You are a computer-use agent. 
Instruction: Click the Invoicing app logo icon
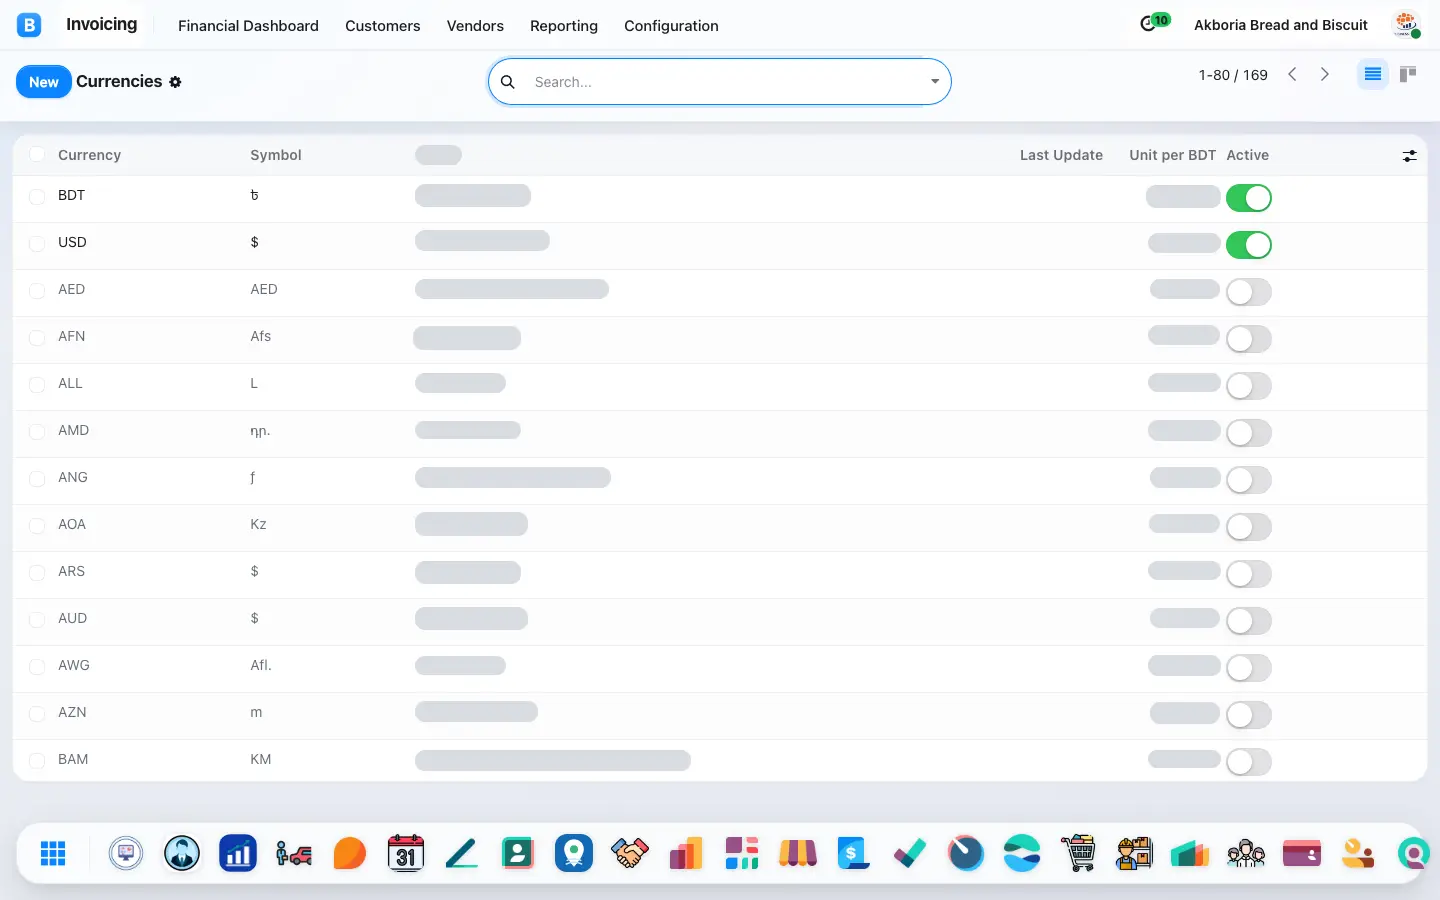pos(29,25)
